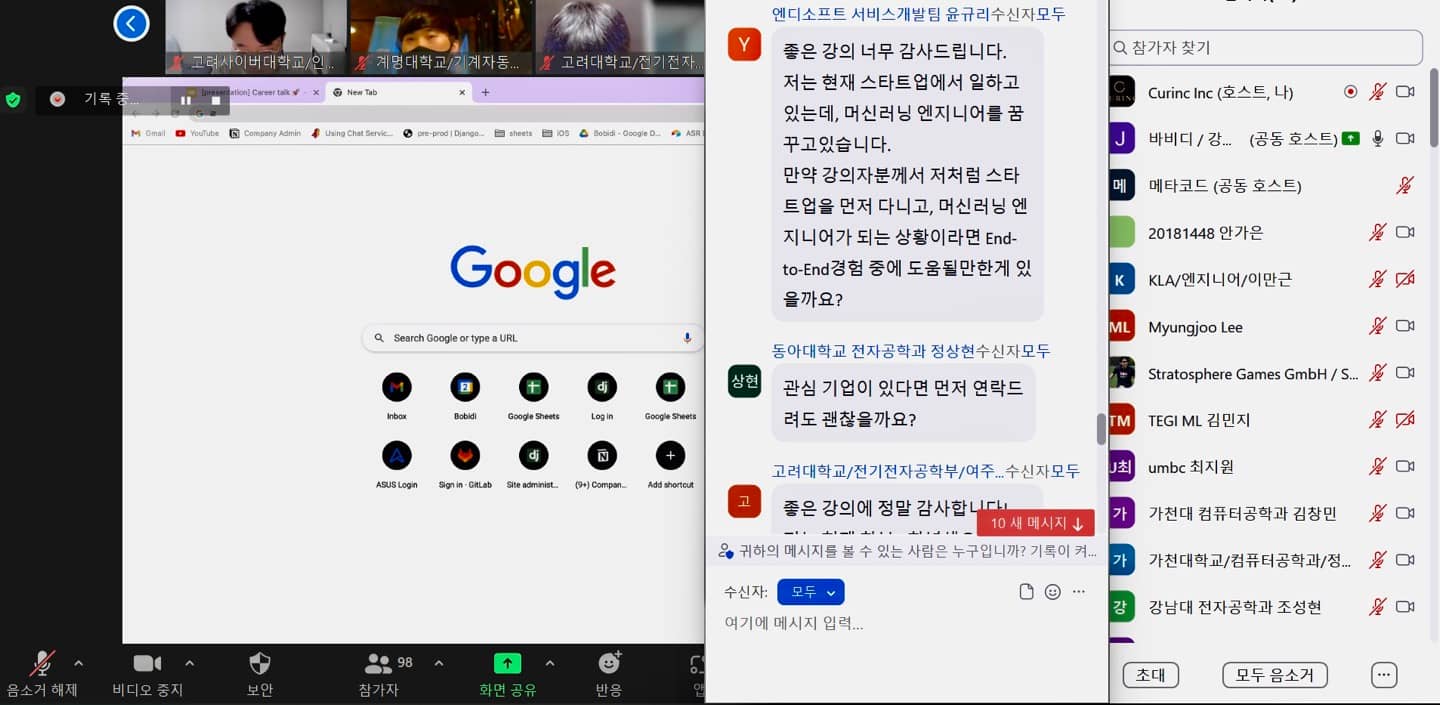Open the Bobidi shortcut icon

tap(465, 386)
